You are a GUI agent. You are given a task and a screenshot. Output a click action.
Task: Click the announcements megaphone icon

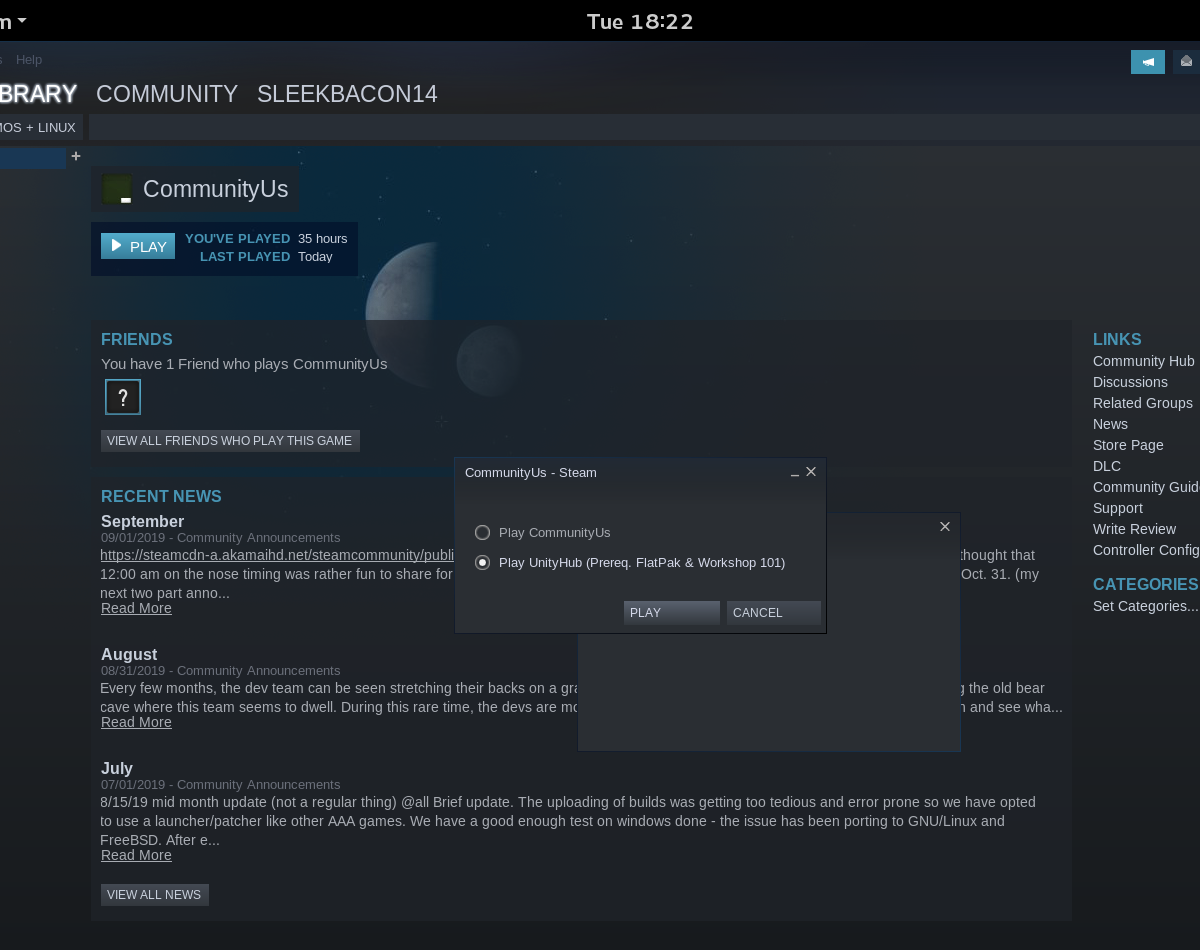click(1148, 62)
